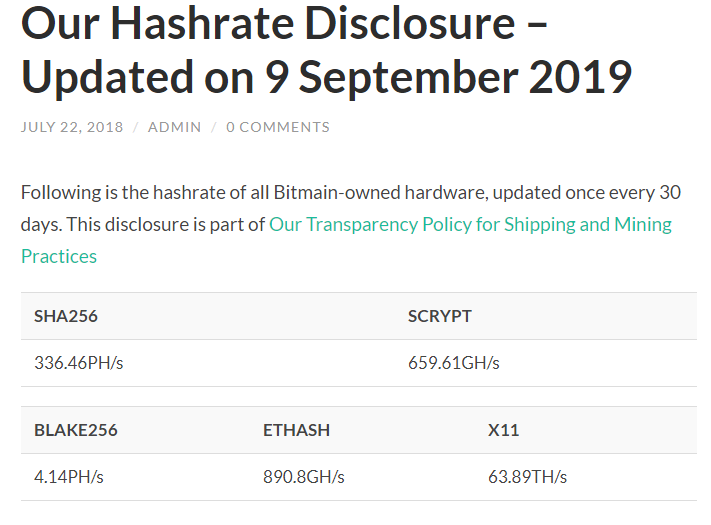711x525 pixels.
Task: Click 'This disclosure is part of' text
Action: (166, 225)
